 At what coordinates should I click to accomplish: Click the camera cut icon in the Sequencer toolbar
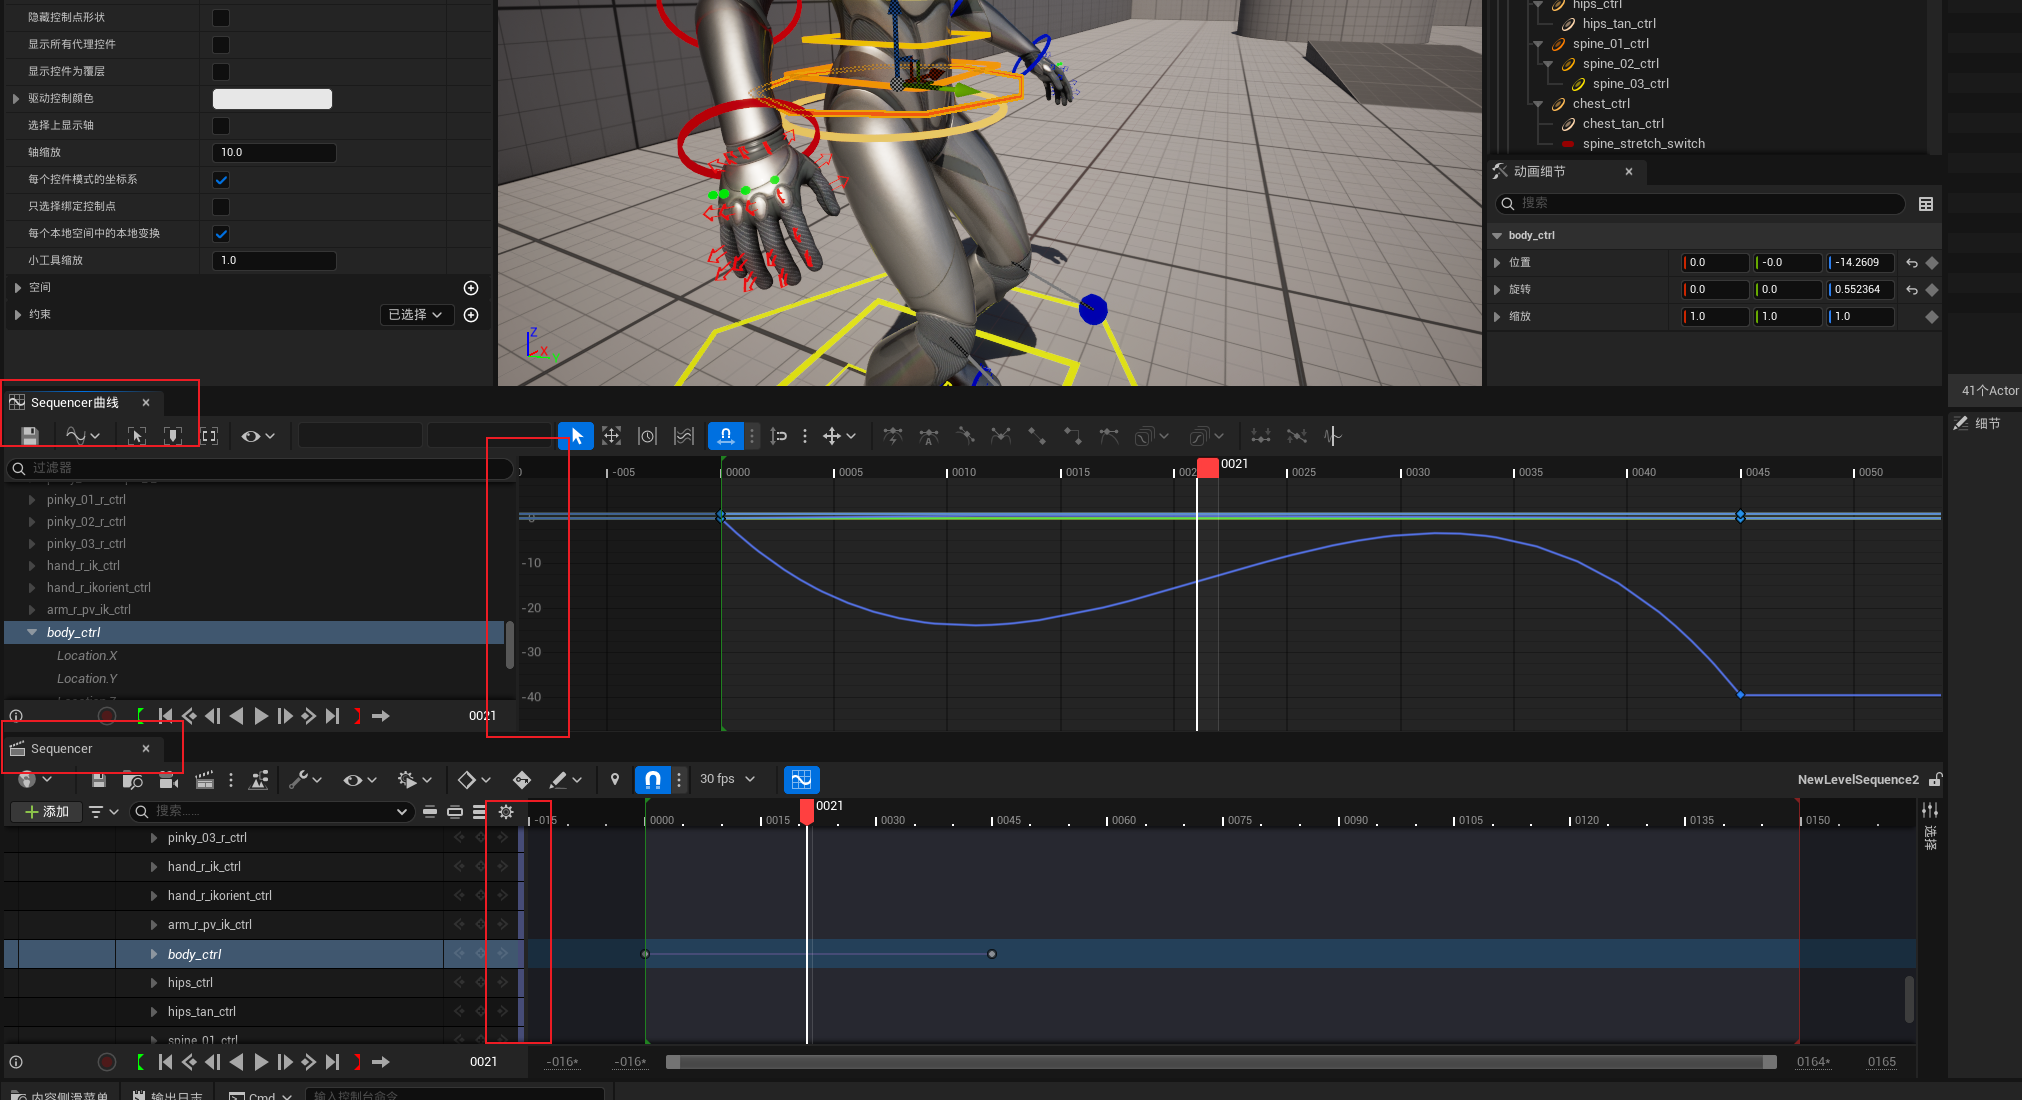(x=168, y=779)
